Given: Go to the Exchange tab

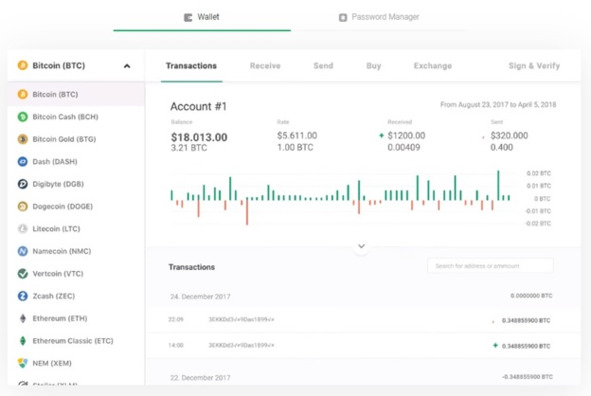Looking at the screenshot, I should 433,66.
